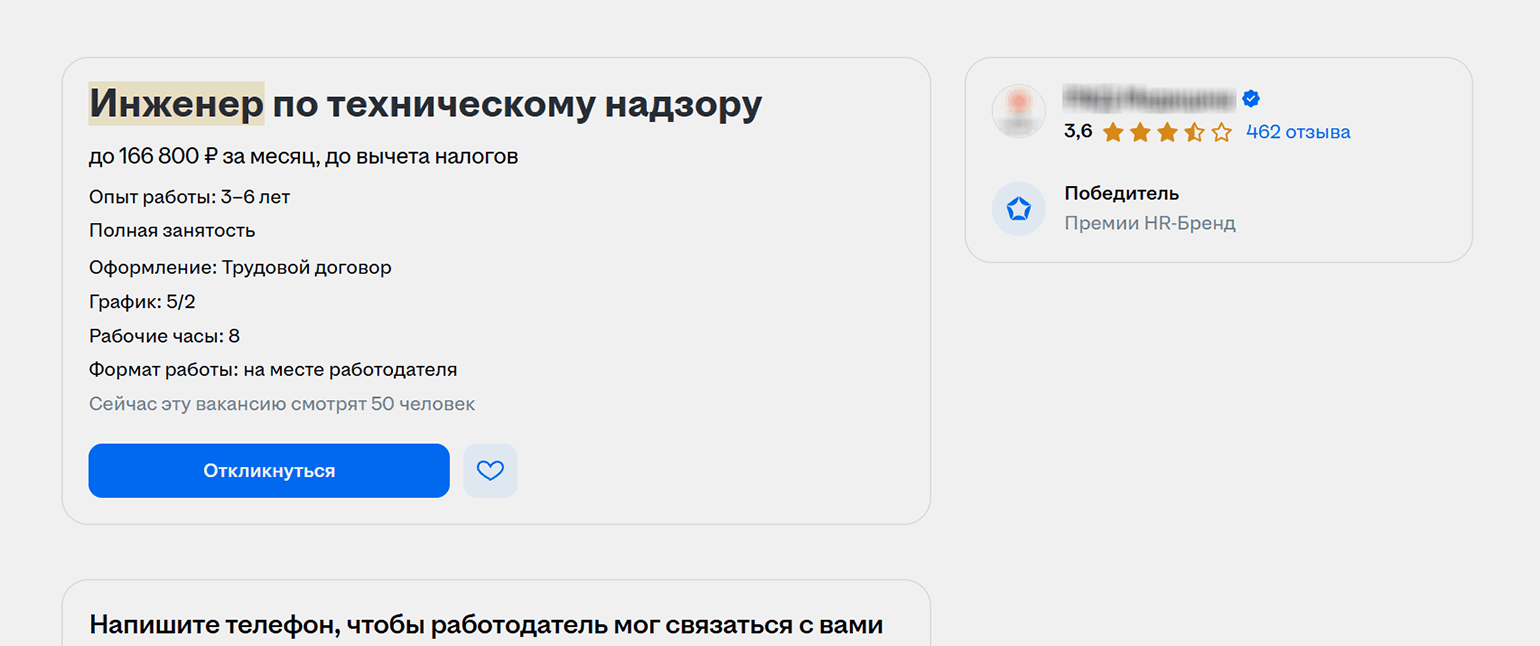Click the 3,6 rating number
The width and height of the screenshot is (1540, 646).
(x=1077, y=131)
